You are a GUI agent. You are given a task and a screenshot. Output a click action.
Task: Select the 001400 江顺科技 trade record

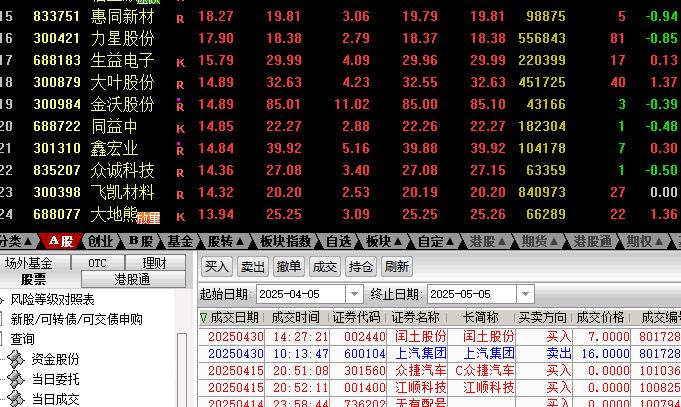coord(440,387)
